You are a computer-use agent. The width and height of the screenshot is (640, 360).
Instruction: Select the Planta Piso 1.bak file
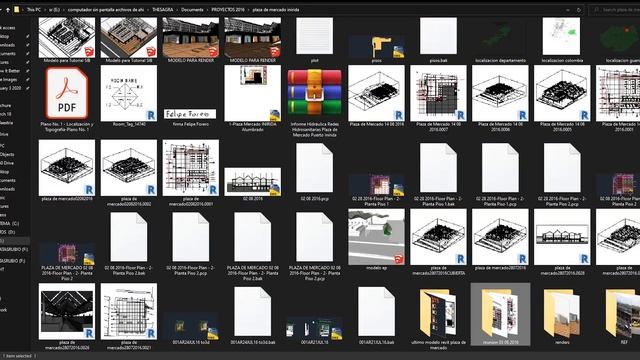pyautogui.click(x=438, y=168)
